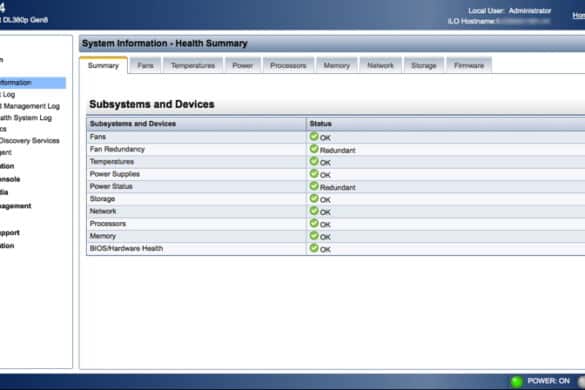Open the Memory tab

pos(337,65)
